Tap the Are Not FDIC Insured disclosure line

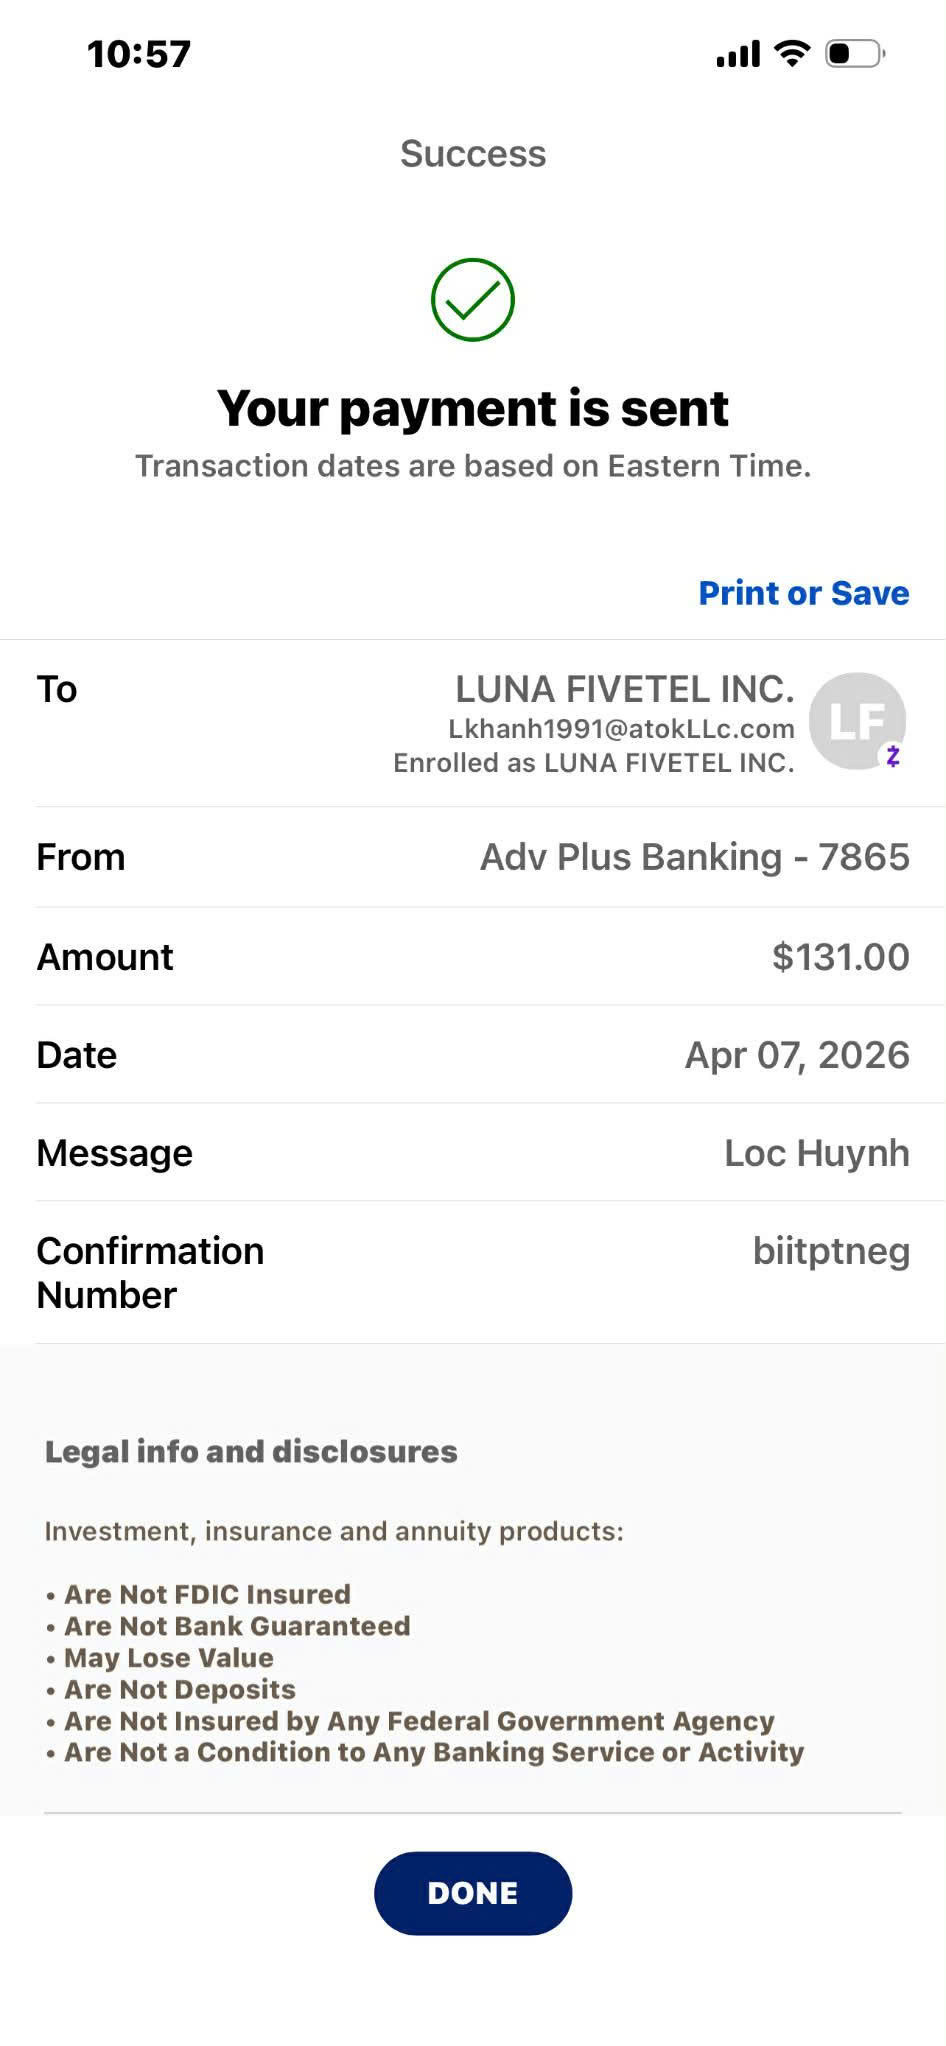click(198, 1594)
